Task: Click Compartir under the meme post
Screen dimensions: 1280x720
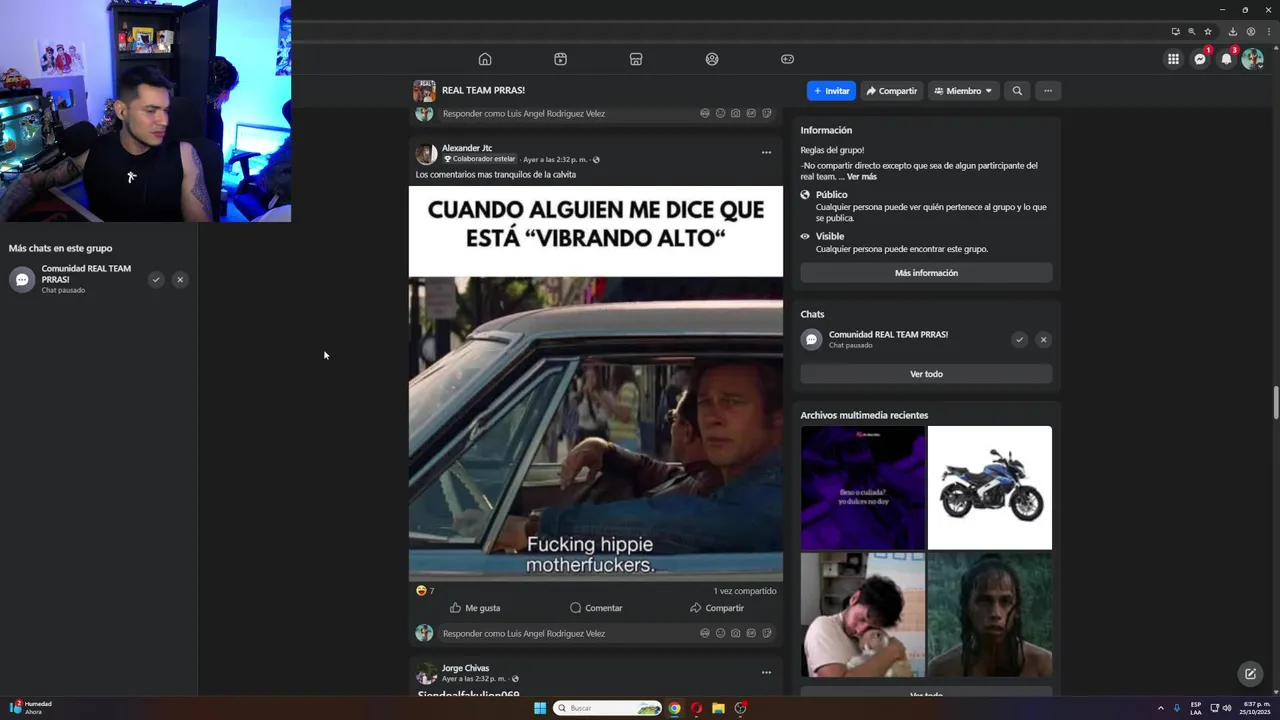Action: tap(717, 608)
